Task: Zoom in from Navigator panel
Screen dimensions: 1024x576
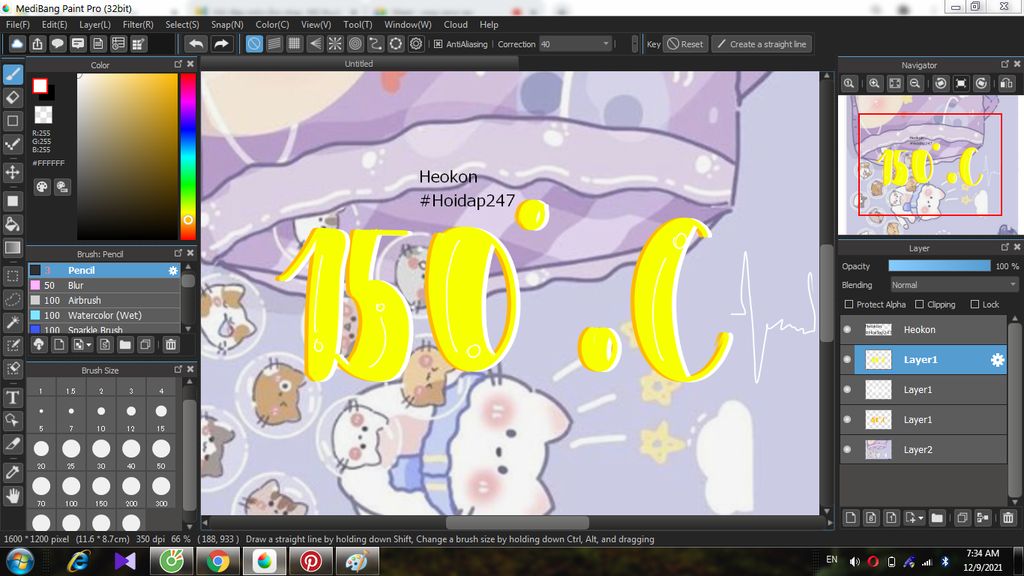Action: point(874,84)
